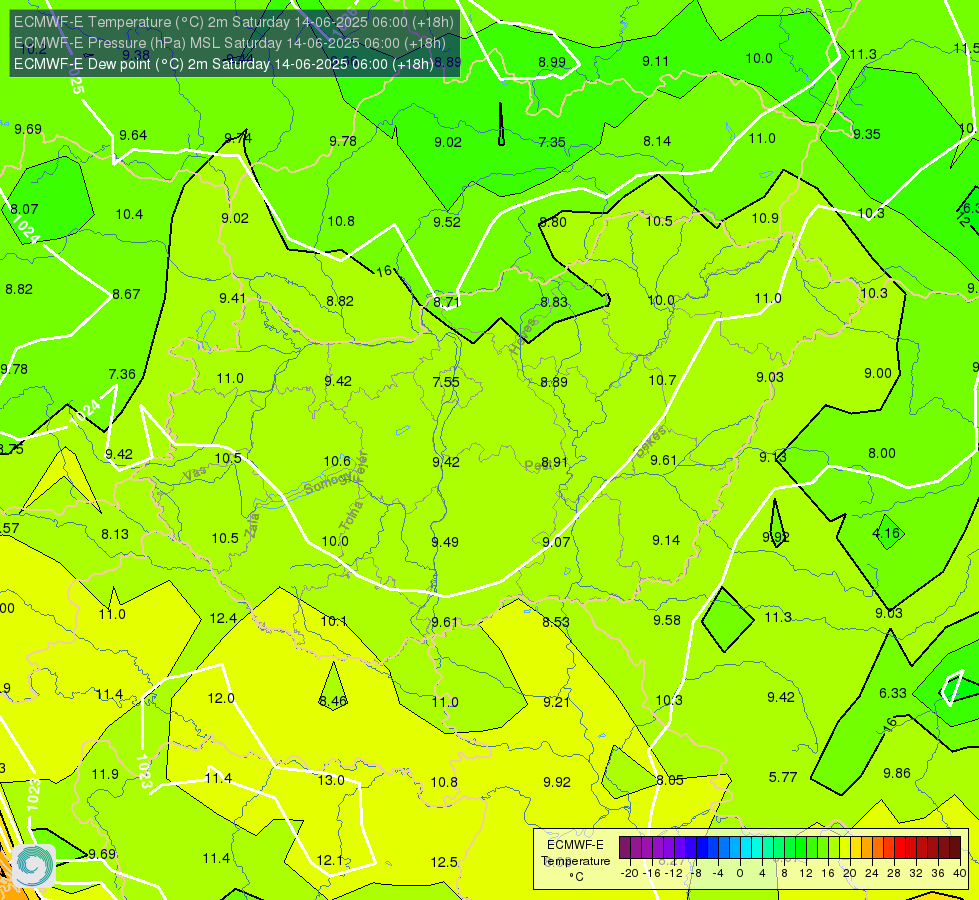979x900 pixels.
Task: Click the dew point value 9.86
Action: (897, 773)
